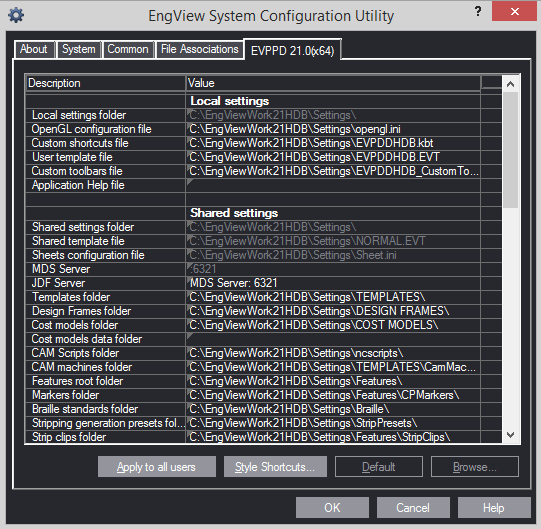Select Stripping generation presets folder row
The width and height of the screenshot is (541, 529).
(253, 423)
